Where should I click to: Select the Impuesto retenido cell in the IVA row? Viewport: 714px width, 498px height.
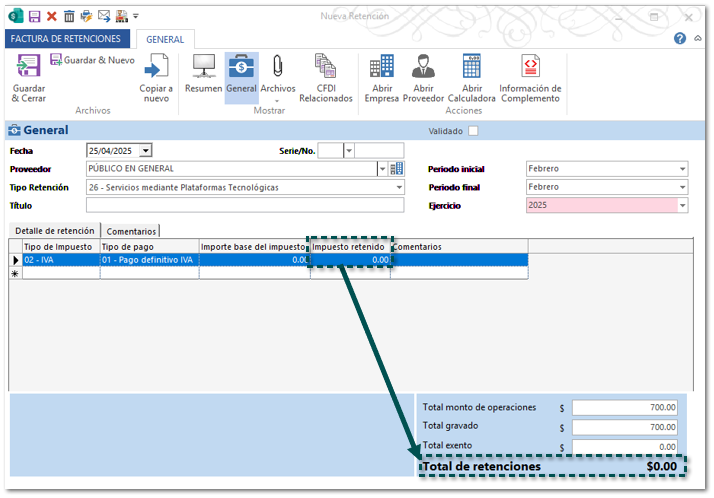tap(350, 260)
